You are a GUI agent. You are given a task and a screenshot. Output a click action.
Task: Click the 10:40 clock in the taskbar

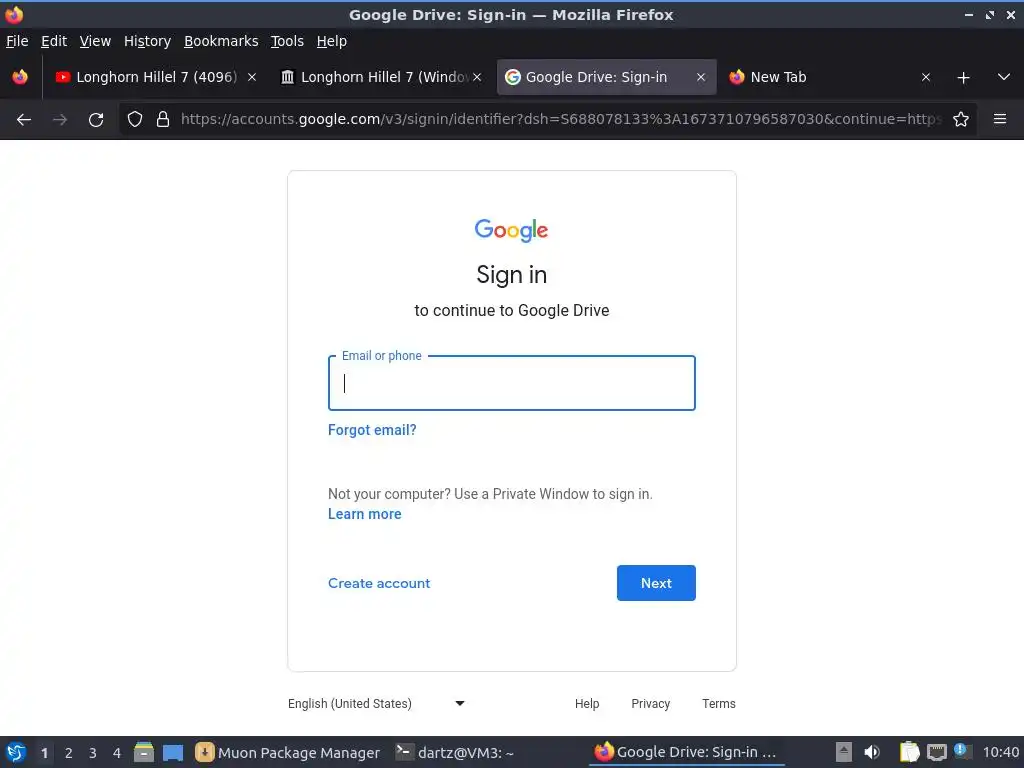click(x=1000, y=752)
